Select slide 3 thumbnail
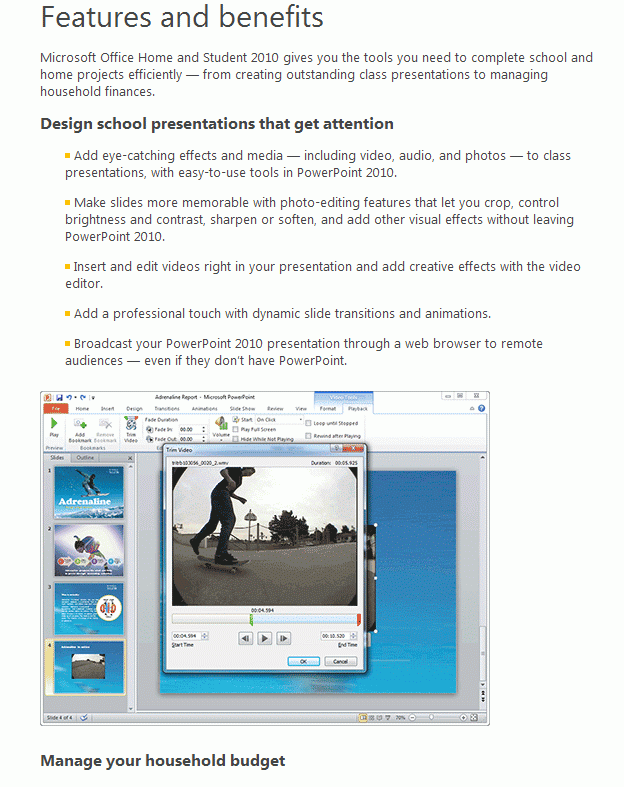Image resolution: width=624 pixels, height=787 pixels. pos(89,609)
